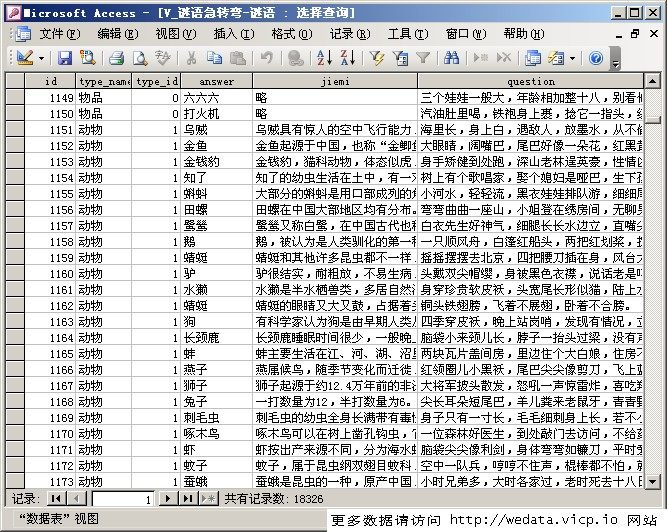Screen dimensions: 667x532
Task: Open the 编辑(E) menu
Action: (118, 34)
